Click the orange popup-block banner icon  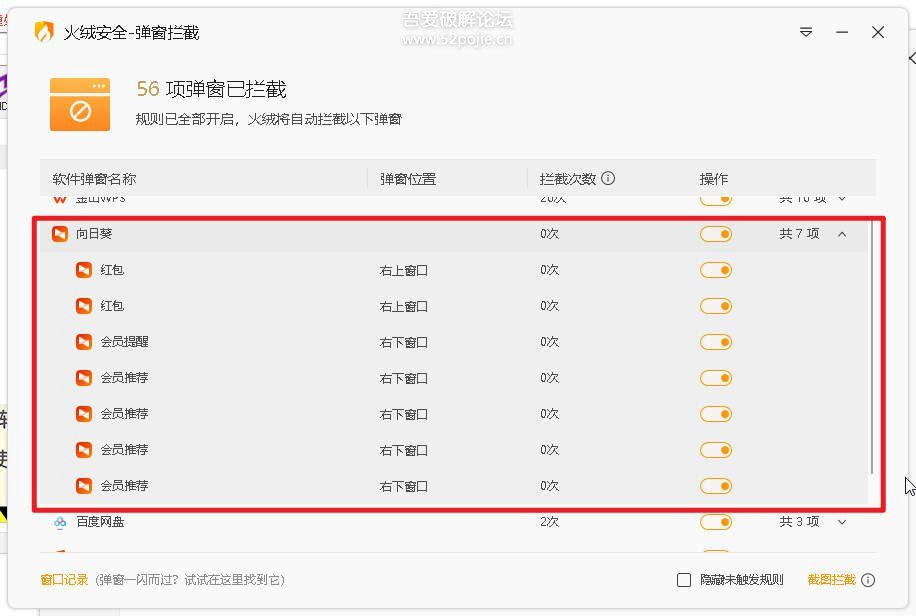[x=80, y=104]
